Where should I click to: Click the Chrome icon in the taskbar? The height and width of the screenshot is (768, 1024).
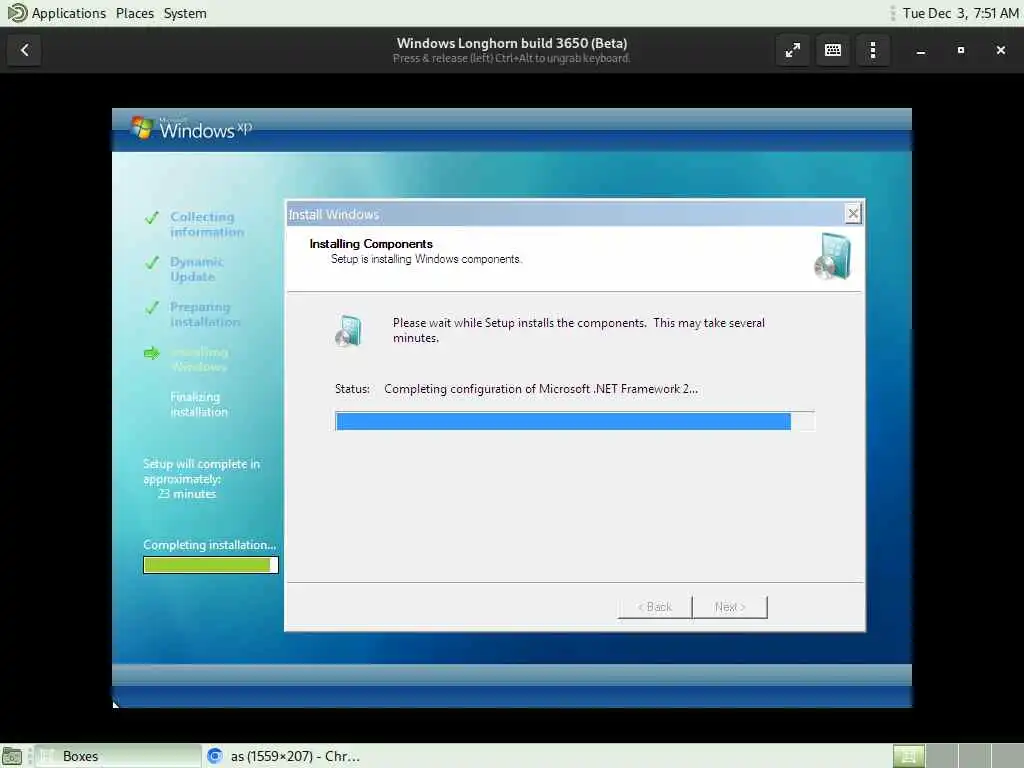[x=215, y=756]
